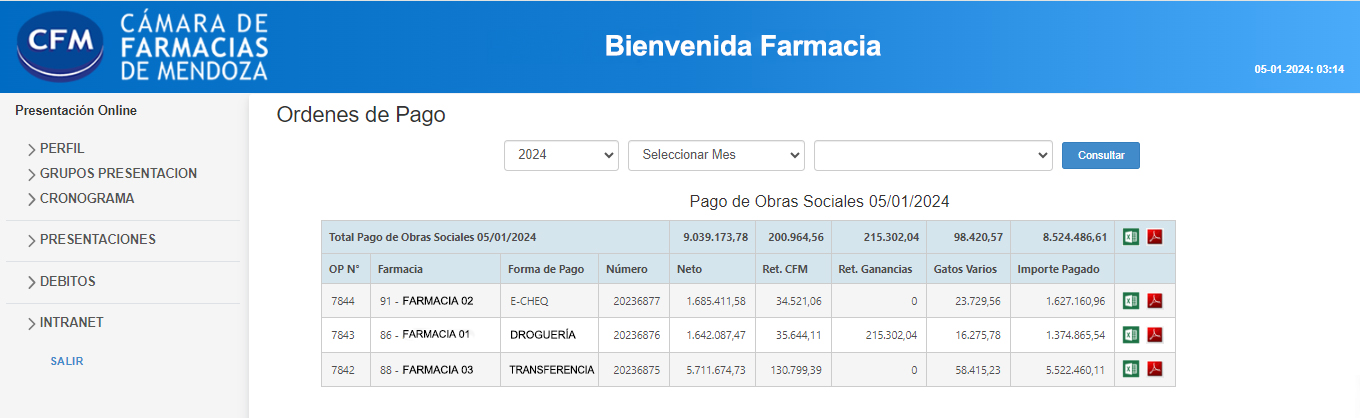Open the CRONOGRAMA sidebar section
The width and height of the screenshot is (1360, 418).
[x=86, y=198]
